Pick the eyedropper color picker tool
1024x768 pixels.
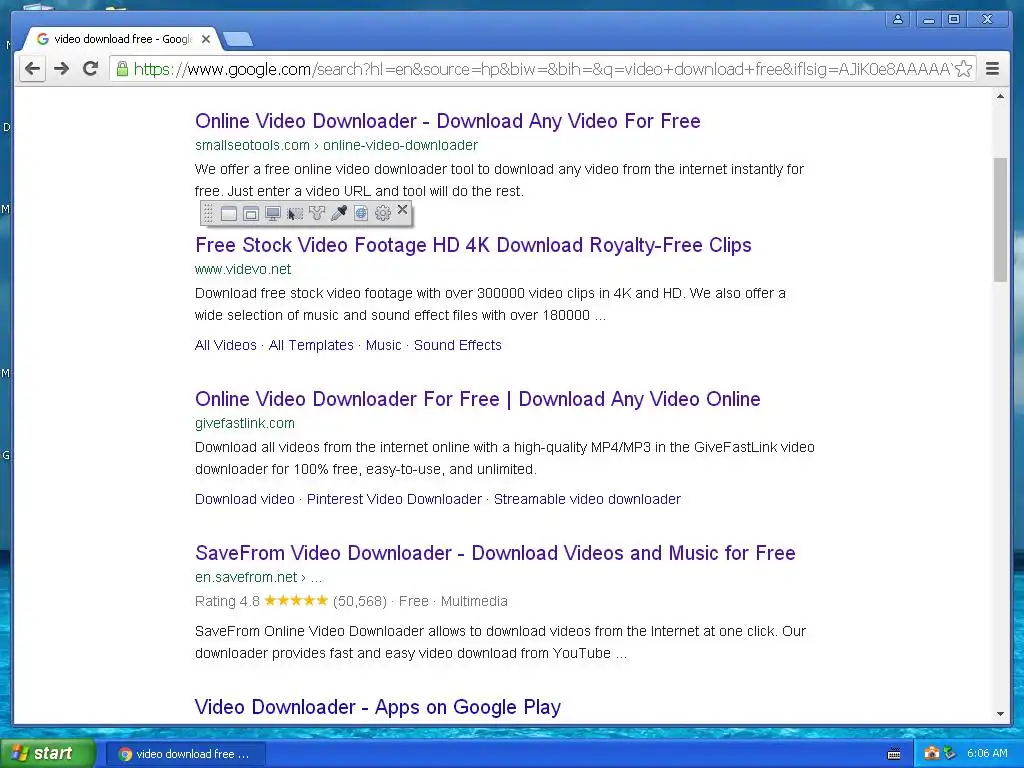(x=339, y=214)
